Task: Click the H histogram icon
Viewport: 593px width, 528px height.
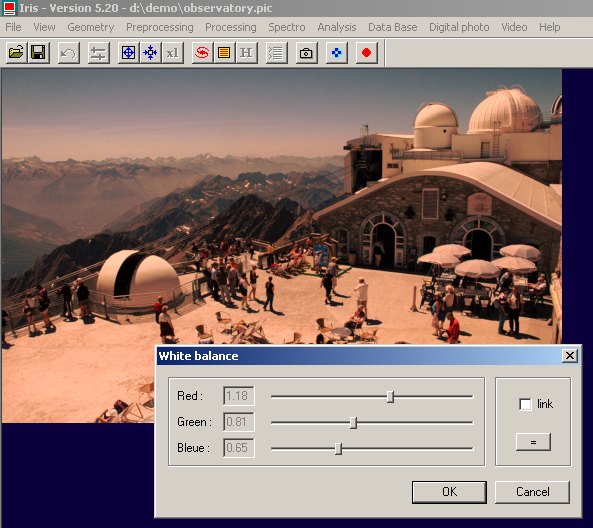Action: coord(247,53)
